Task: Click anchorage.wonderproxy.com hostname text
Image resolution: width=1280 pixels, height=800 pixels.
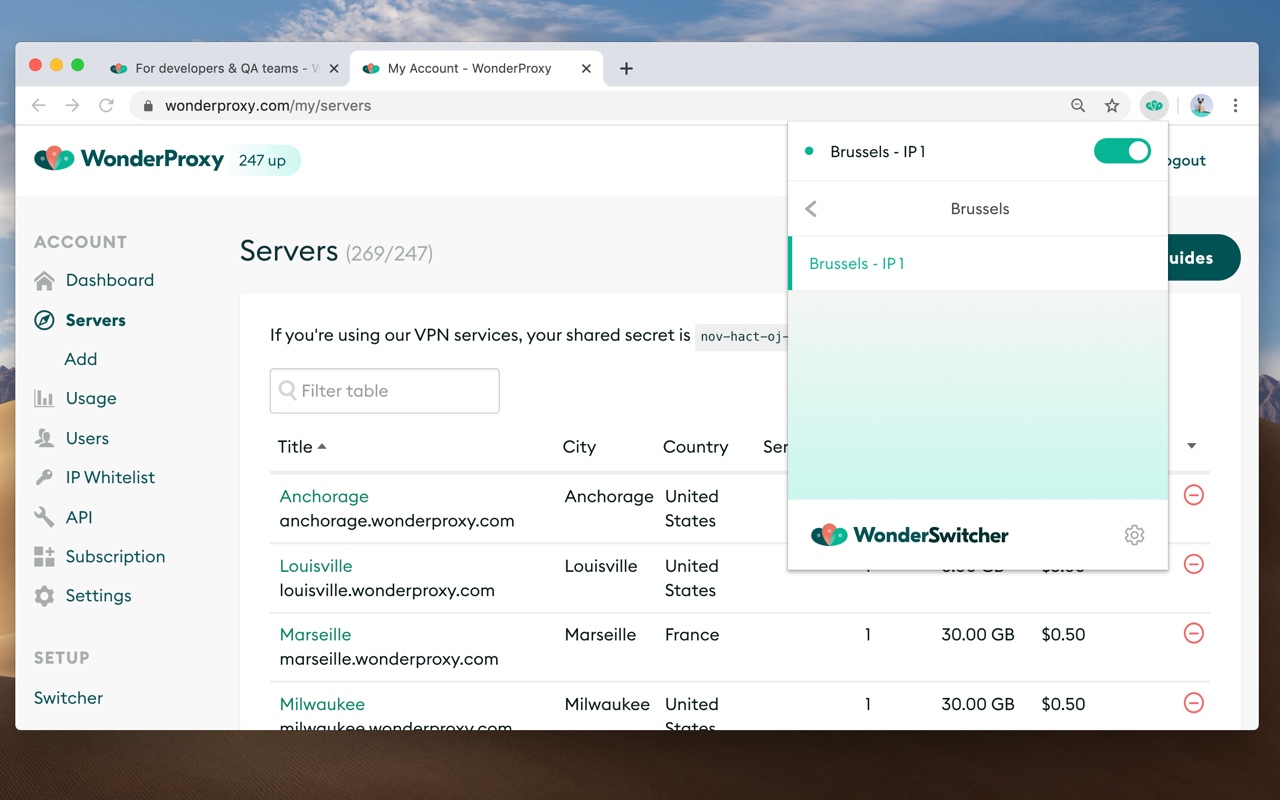Action: (397, 521)
